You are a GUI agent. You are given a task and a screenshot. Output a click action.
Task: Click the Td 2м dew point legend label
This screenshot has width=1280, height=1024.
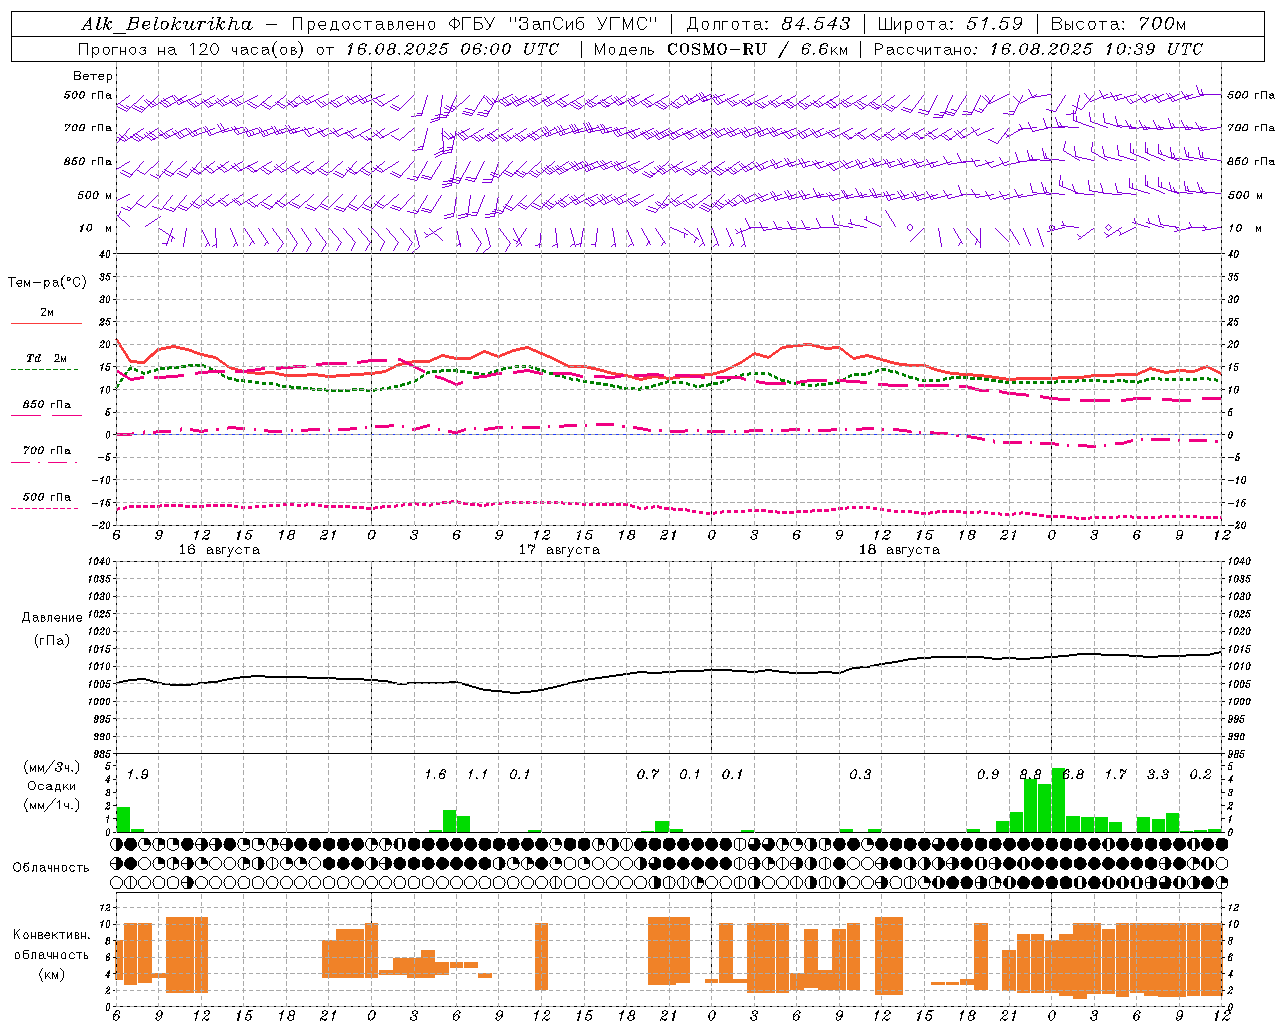(x=47, y=358)
